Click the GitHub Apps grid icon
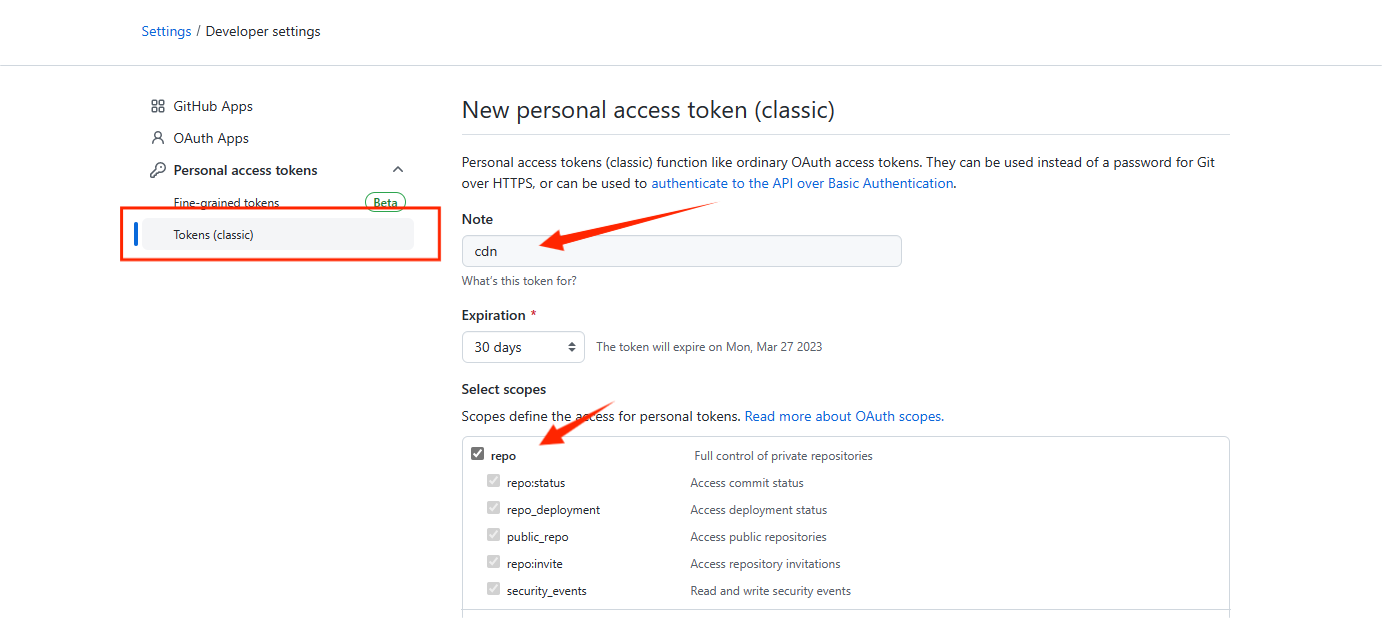The width and height of the screenshot is (1382, 618). tap(157, 106)
